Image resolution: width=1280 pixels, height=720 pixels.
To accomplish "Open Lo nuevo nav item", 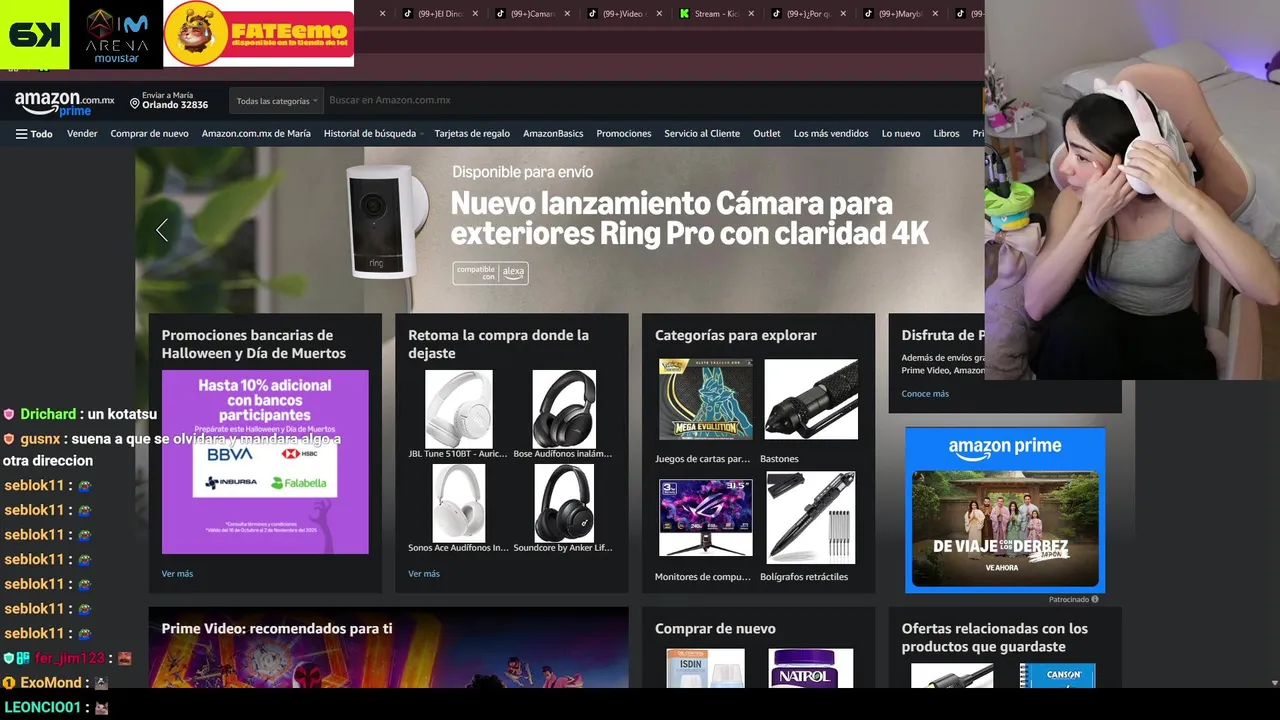I will coord(901,134).
